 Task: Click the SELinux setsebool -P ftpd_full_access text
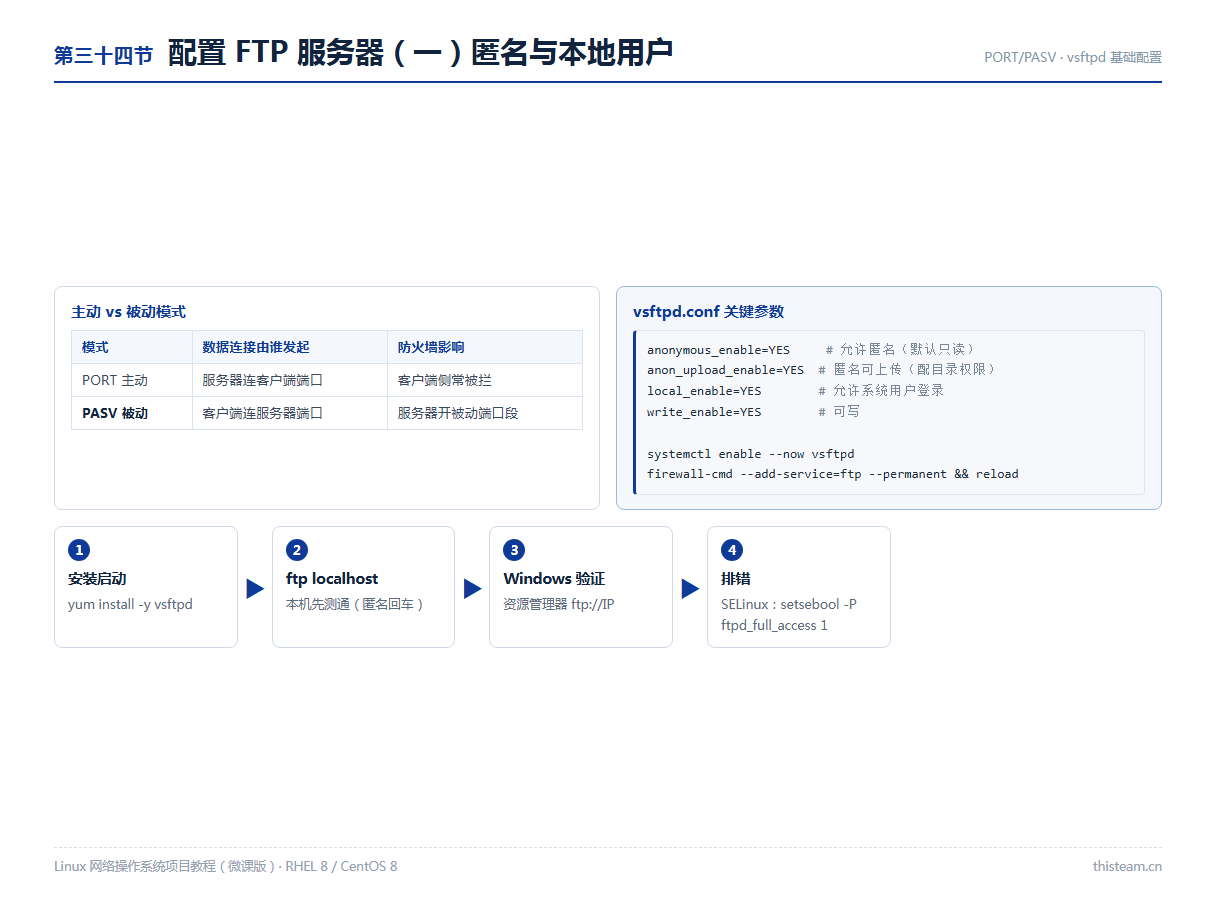tap(789, 615)
